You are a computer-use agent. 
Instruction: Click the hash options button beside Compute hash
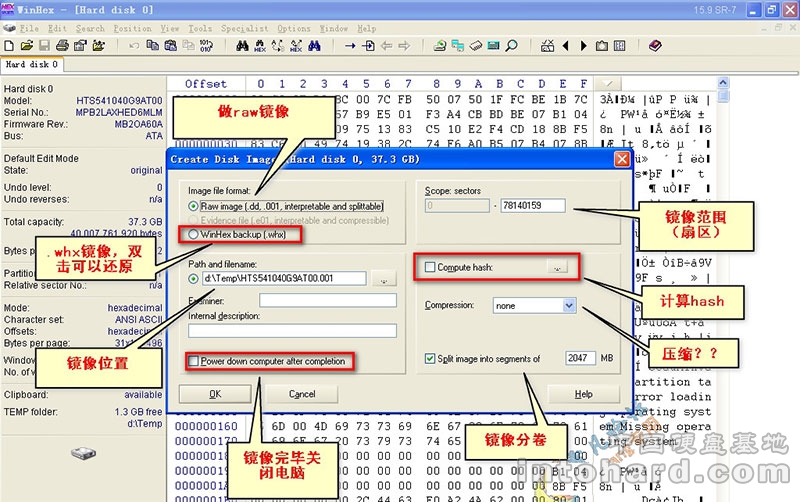click(558, 267)
